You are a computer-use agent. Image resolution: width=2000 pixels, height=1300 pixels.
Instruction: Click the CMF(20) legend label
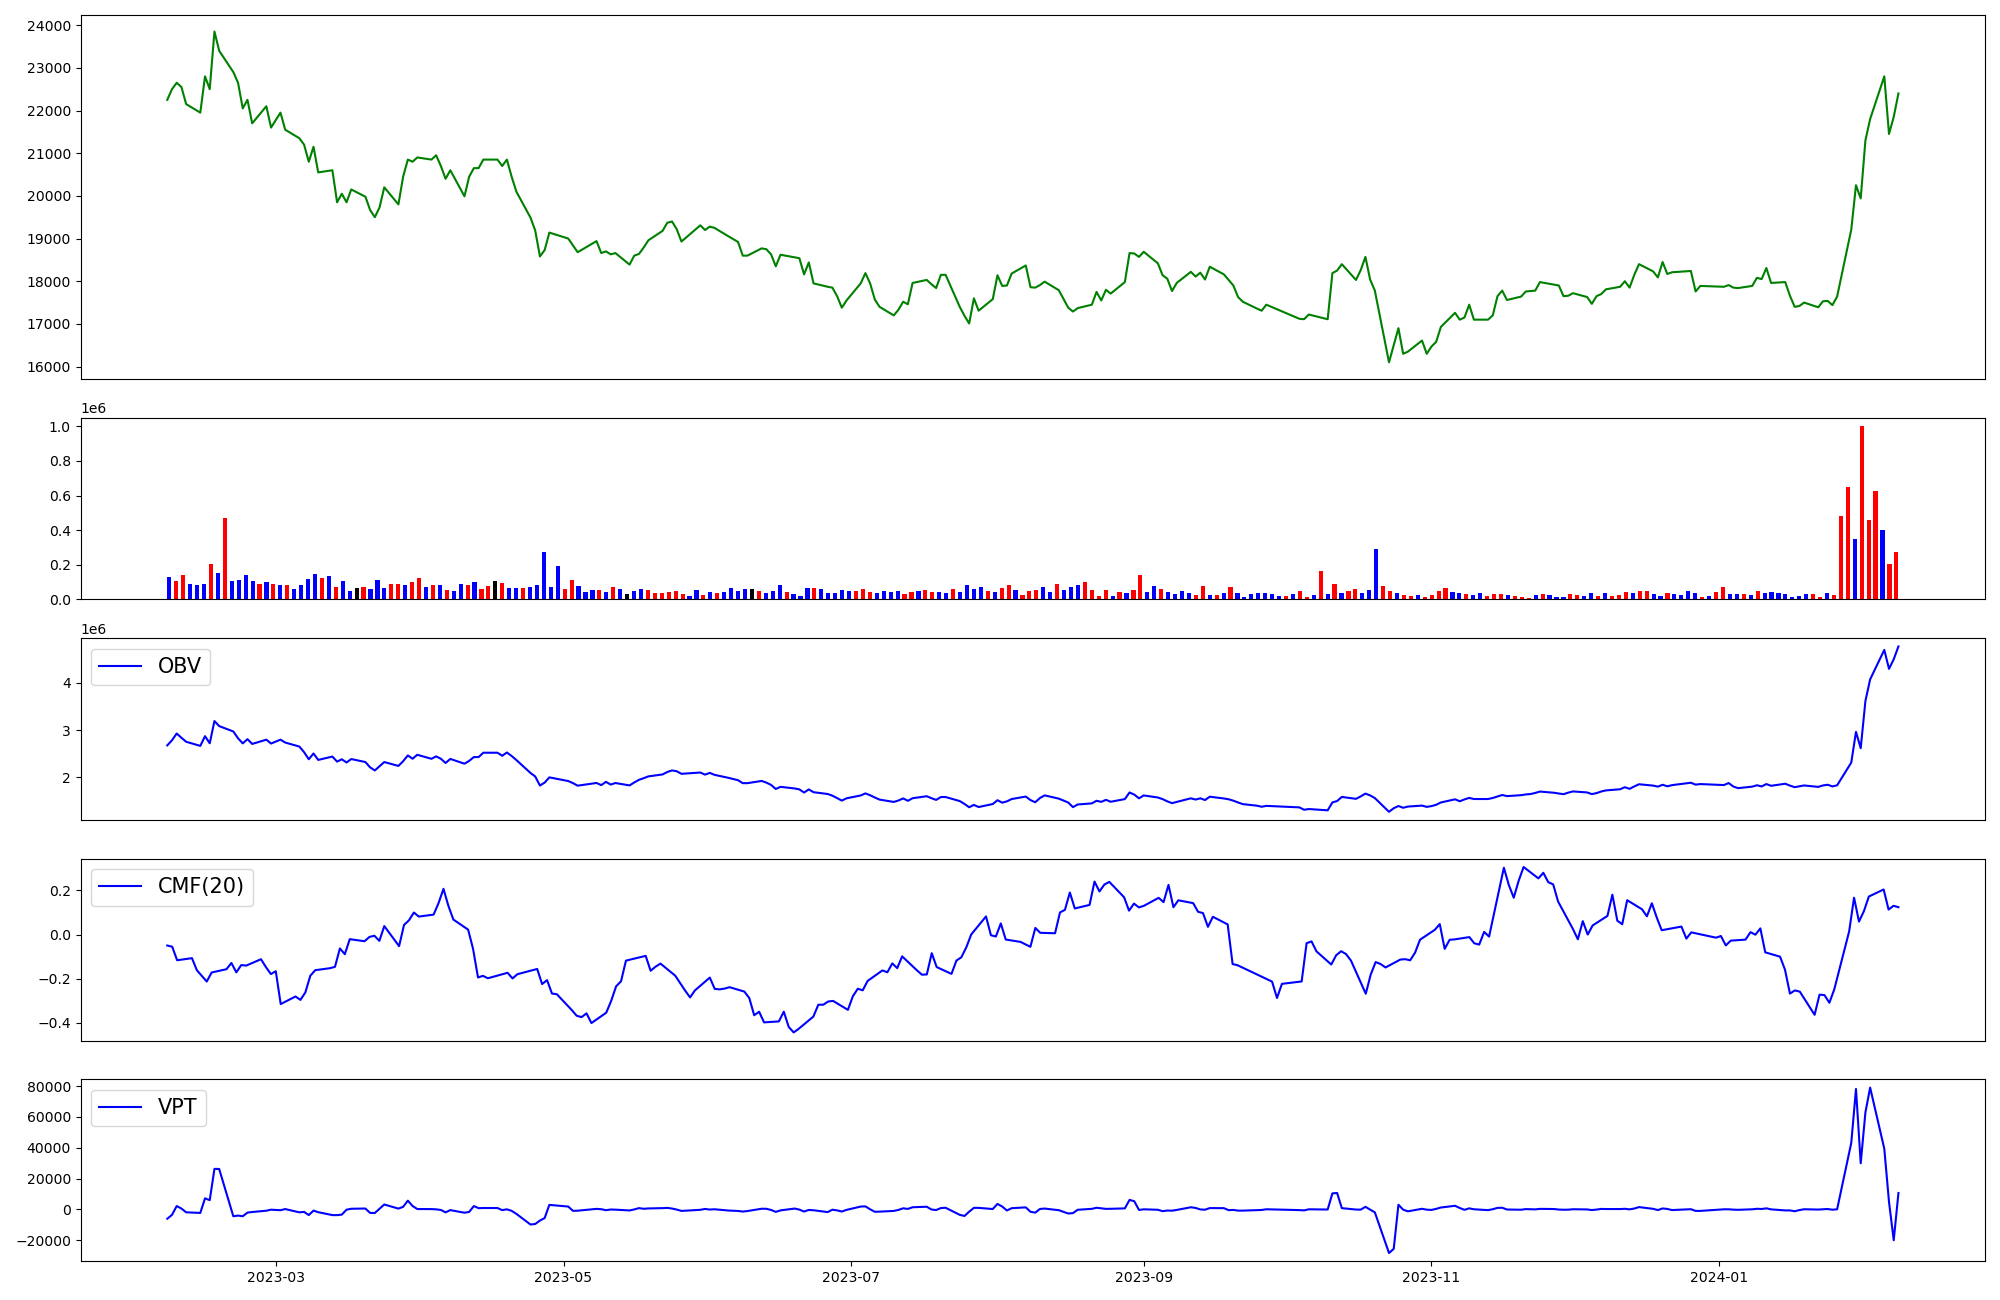pos(200,887)
